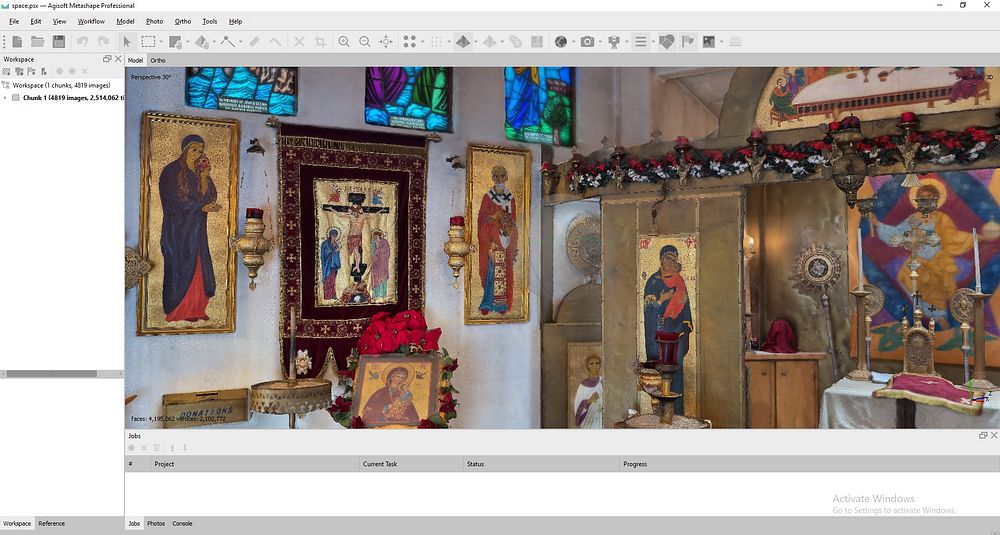Viewport: 1000px width, 535px height.
Task: Open the point cloud view dropdown arrow
Action: click(424, 42)
